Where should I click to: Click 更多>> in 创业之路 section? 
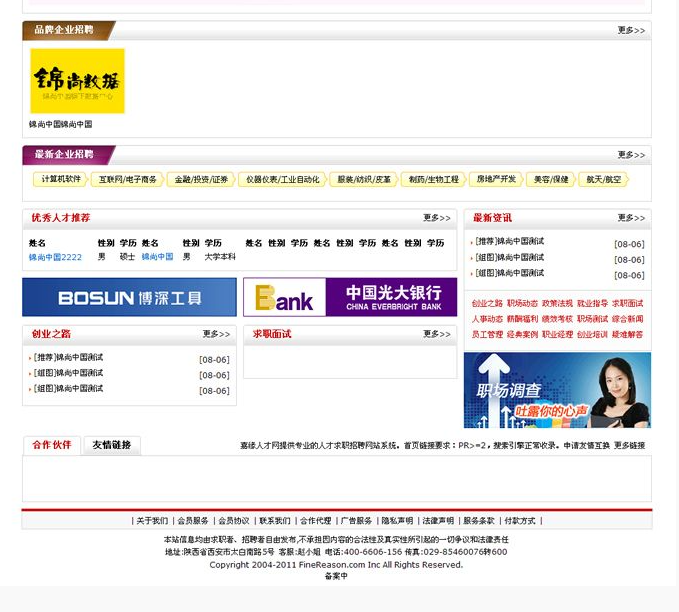216,334
